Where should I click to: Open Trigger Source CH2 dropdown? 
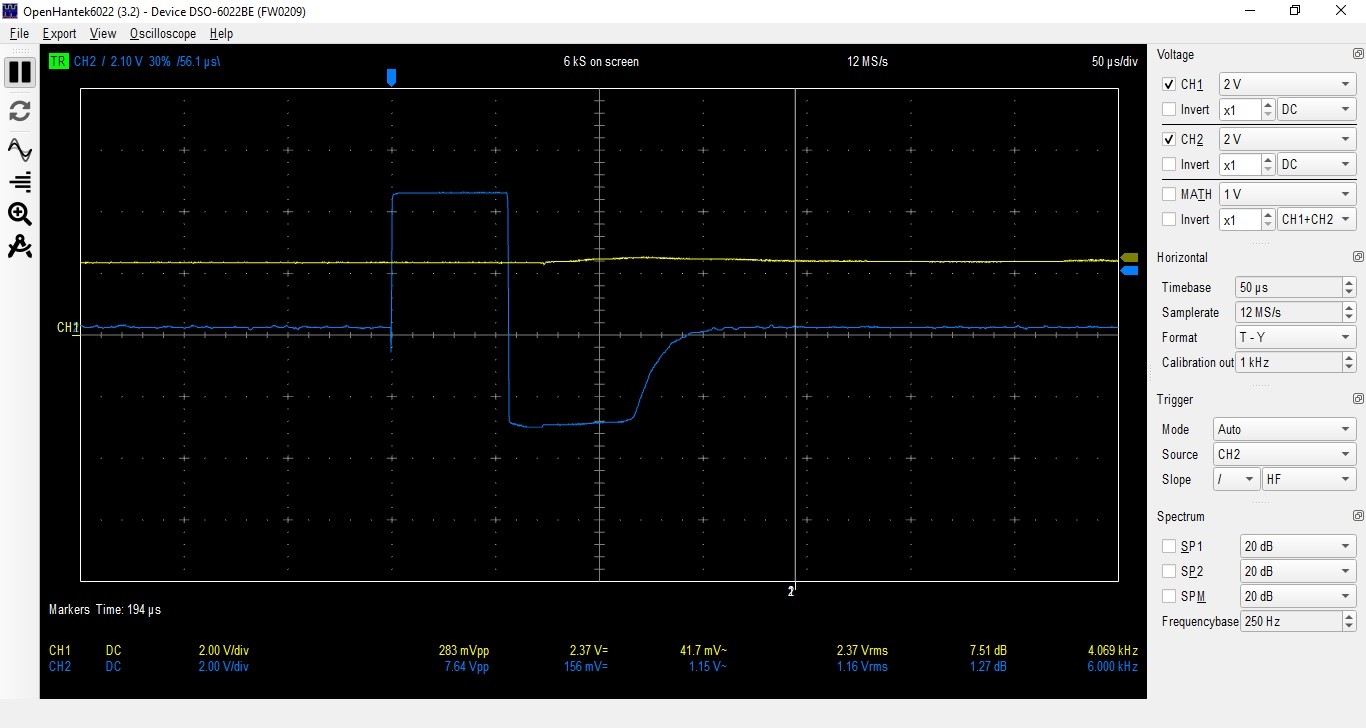pos(1285,455)
